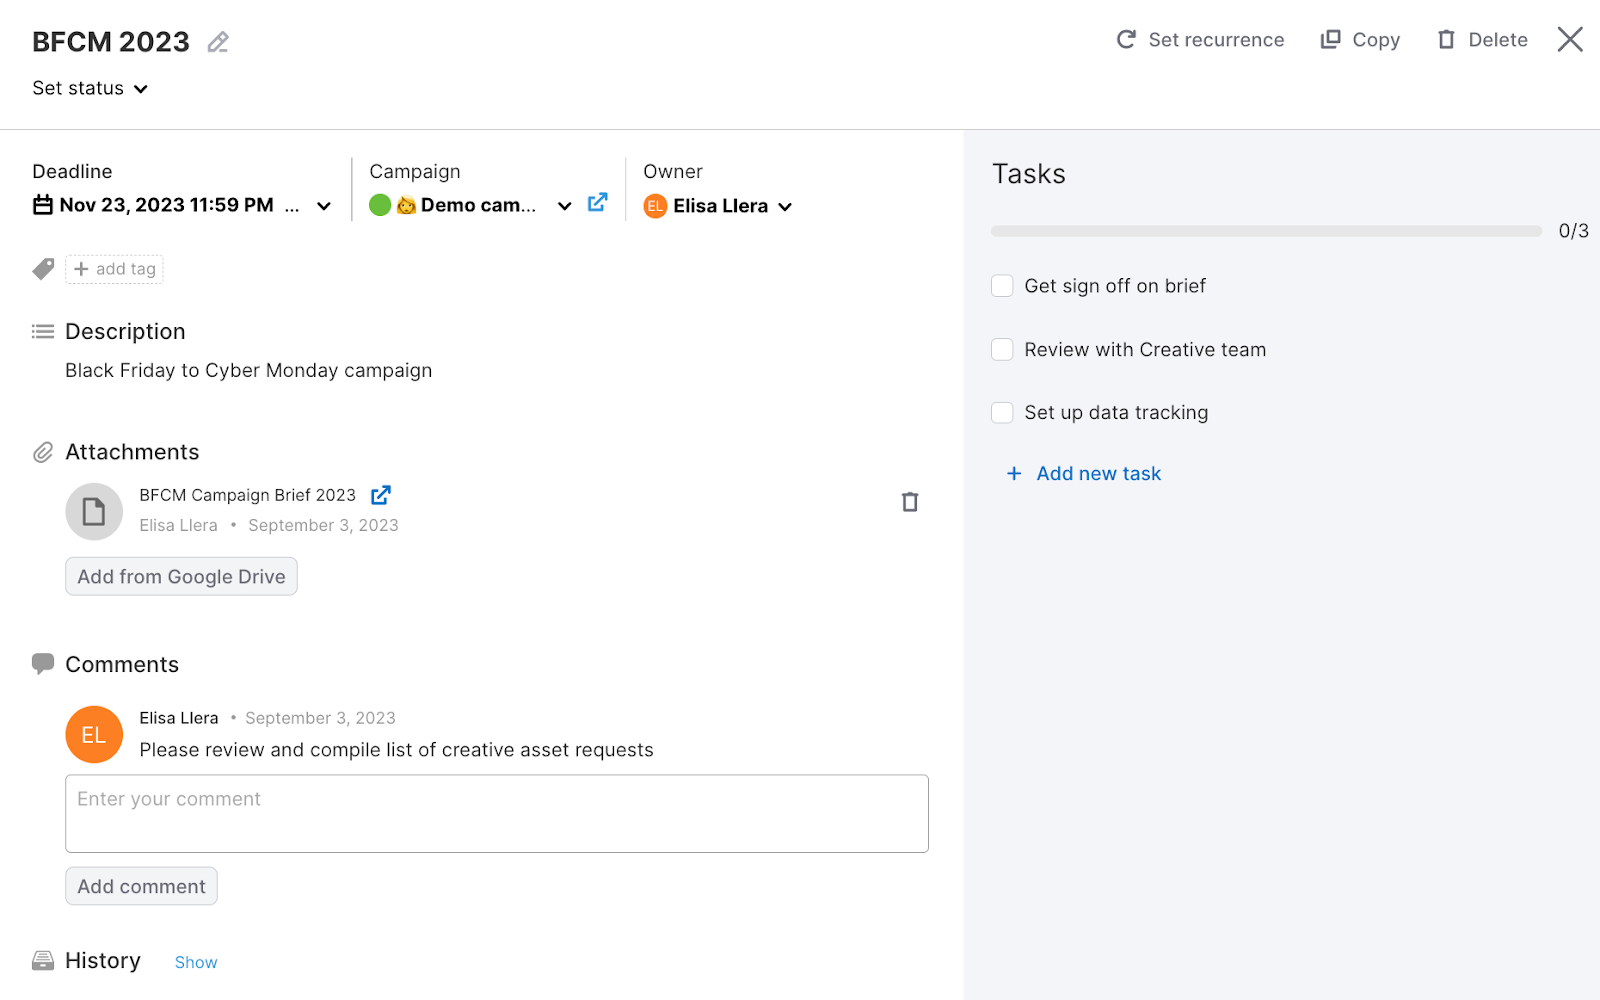Click the Description list icon

tap(43, 331)
